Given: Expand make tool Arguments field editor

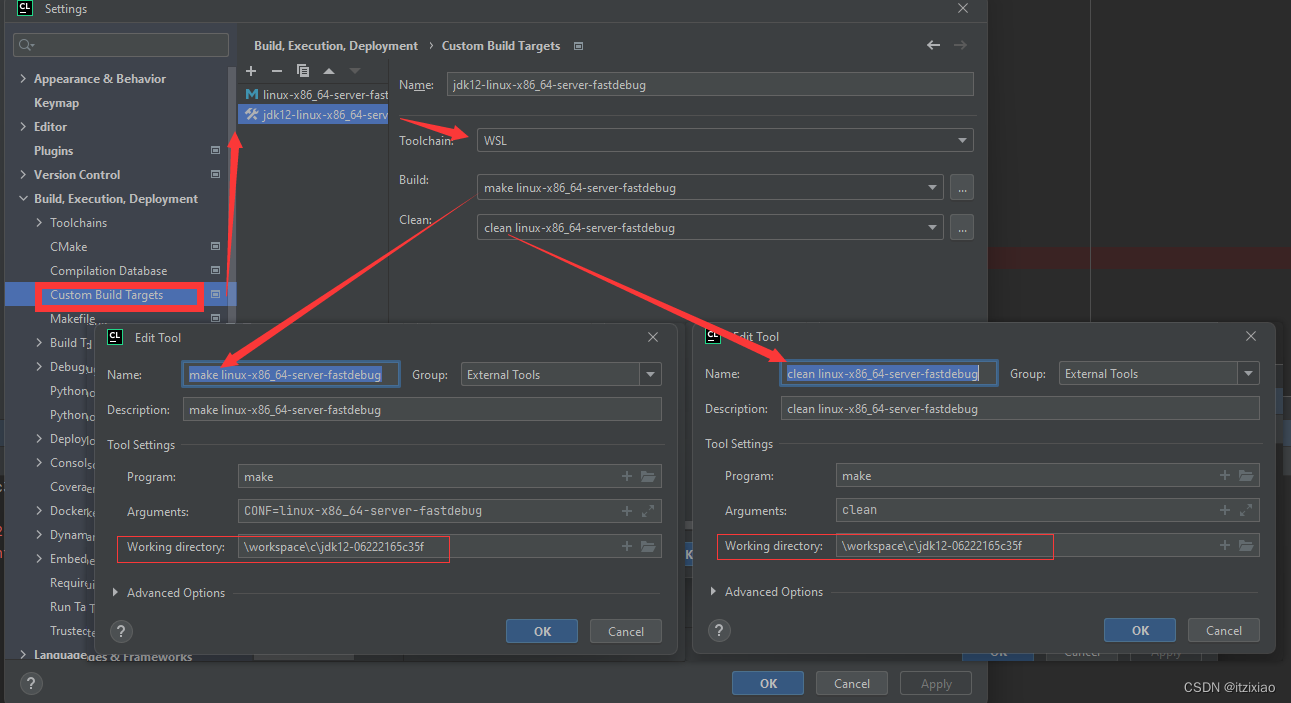Looking at the screenshot, I should (x=648, y=511).
